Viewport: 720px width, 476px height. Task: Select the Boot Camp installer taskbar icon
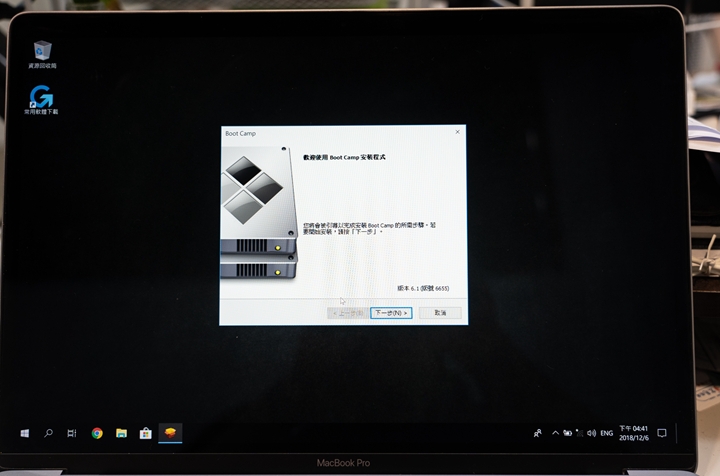click(x=170, y=433)
